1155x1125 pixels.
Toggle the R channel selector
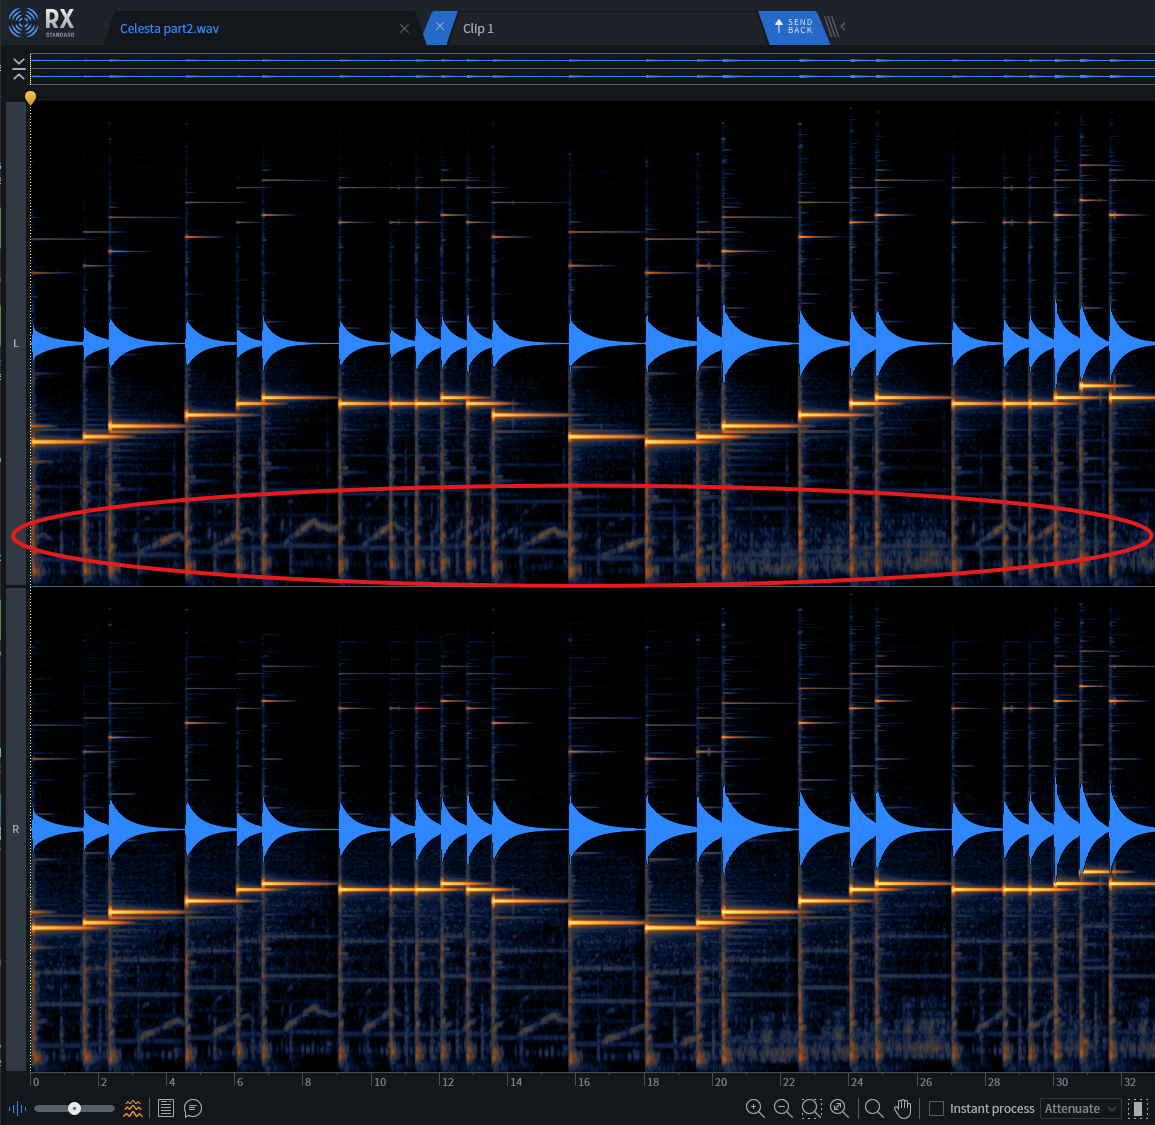tap(15, 829)
